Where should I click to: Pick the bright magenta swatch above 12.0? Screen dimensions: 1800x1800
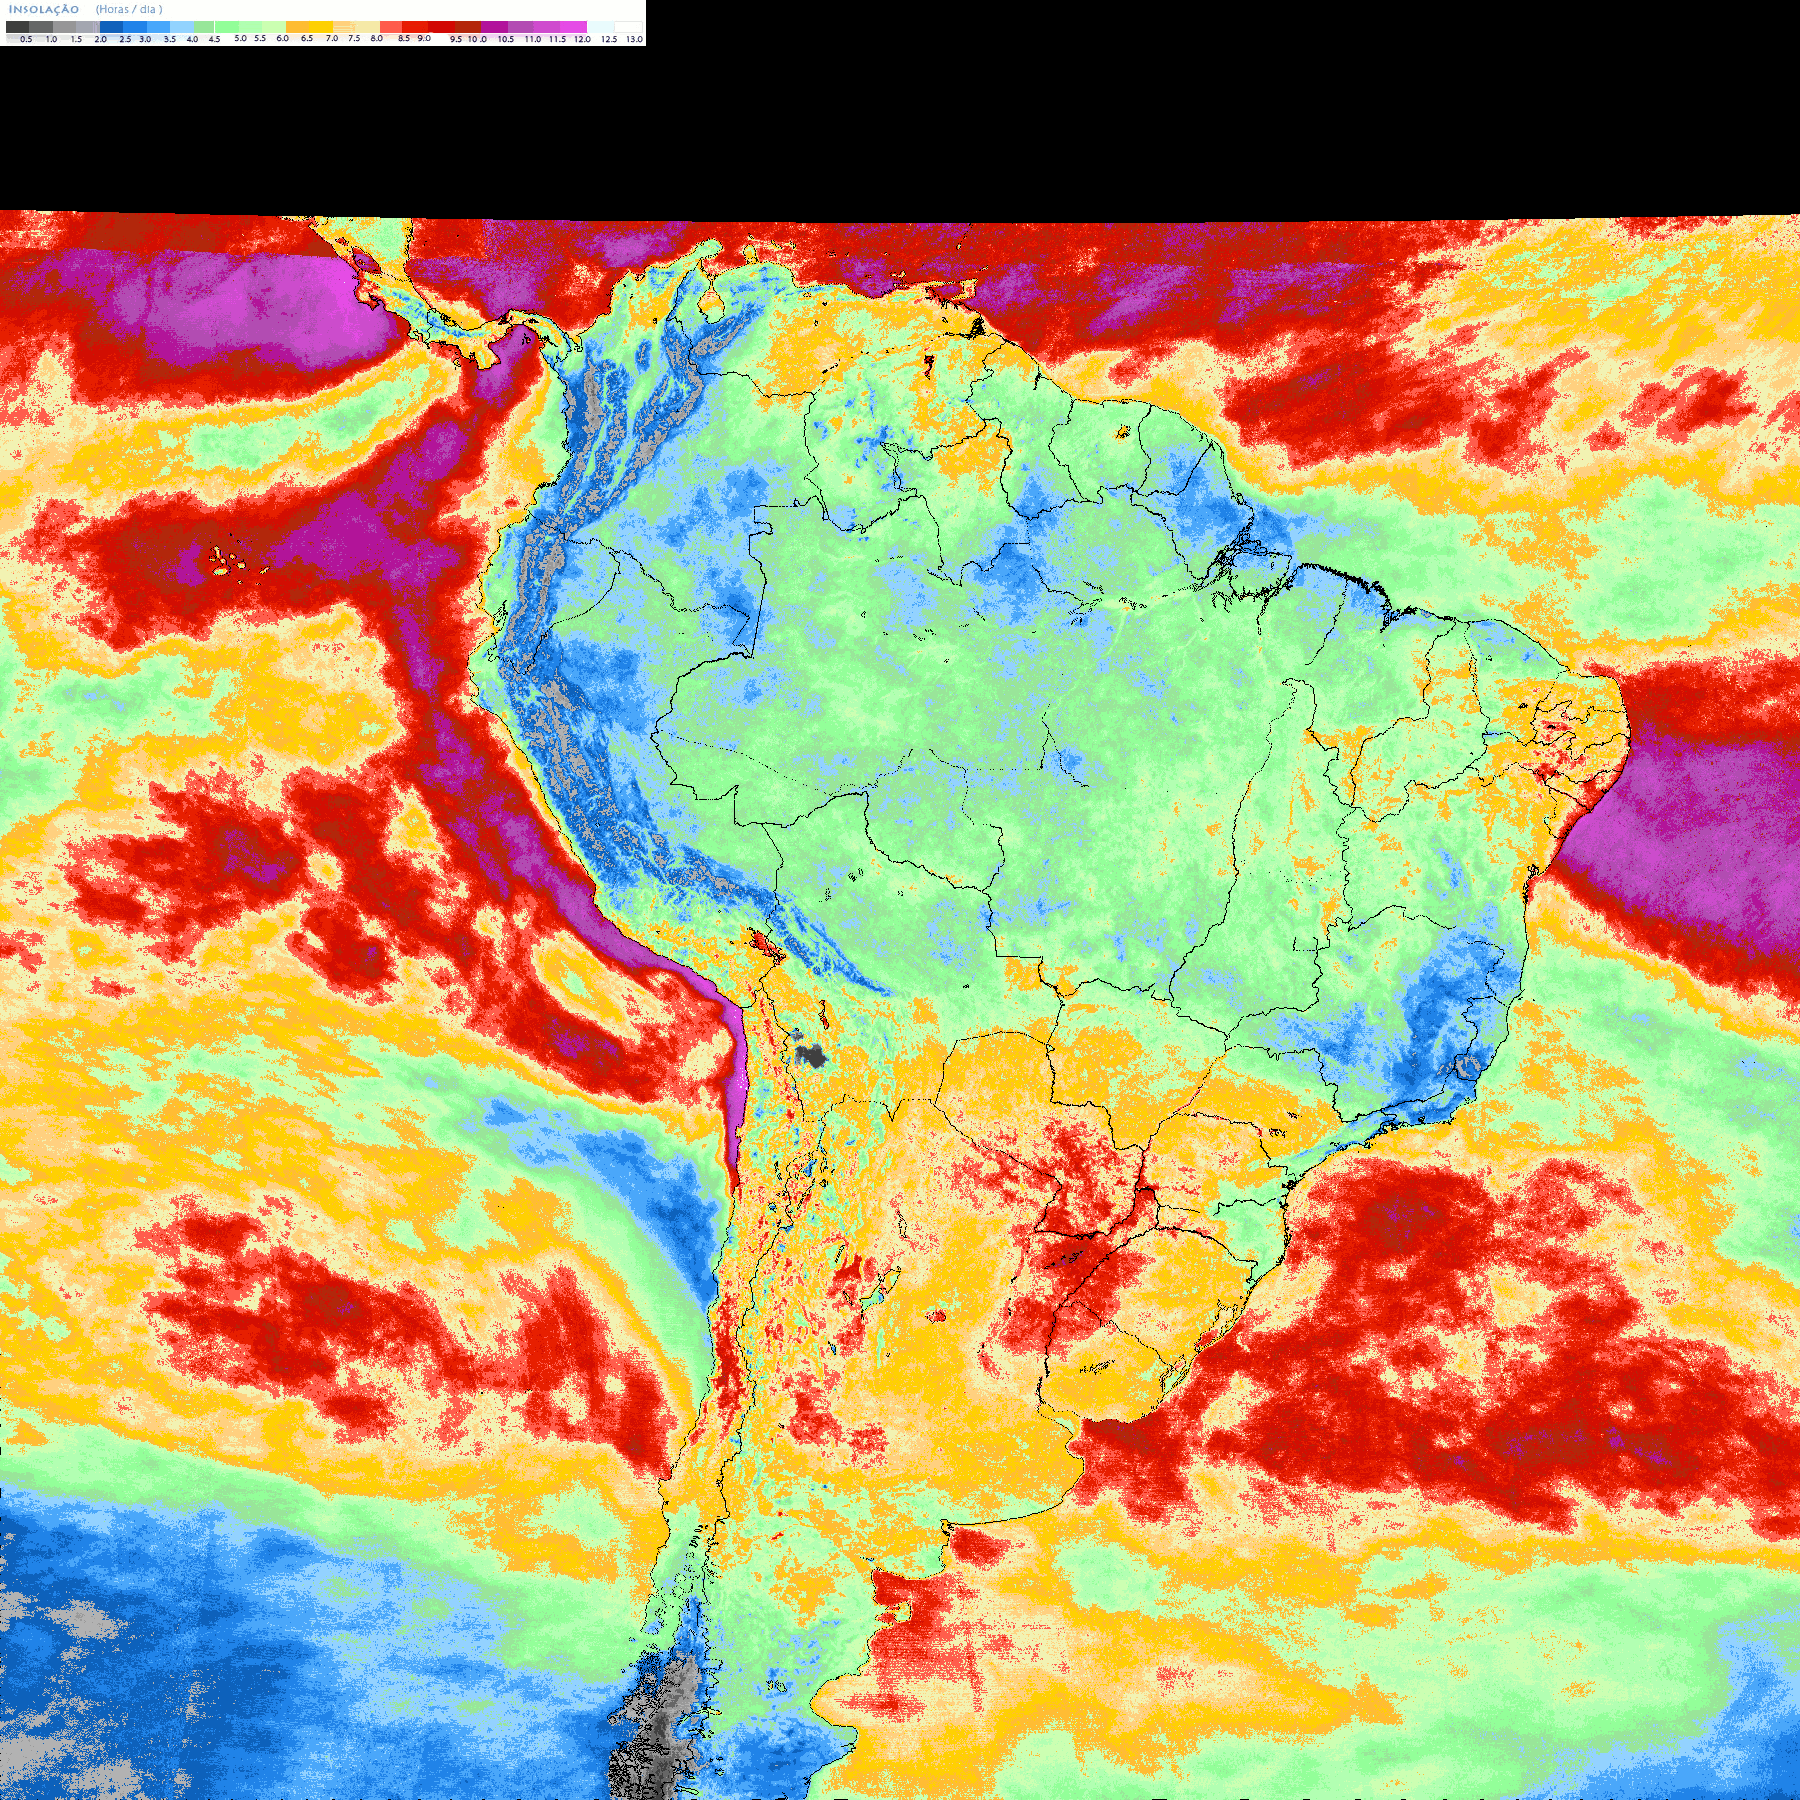pos(573,27)
